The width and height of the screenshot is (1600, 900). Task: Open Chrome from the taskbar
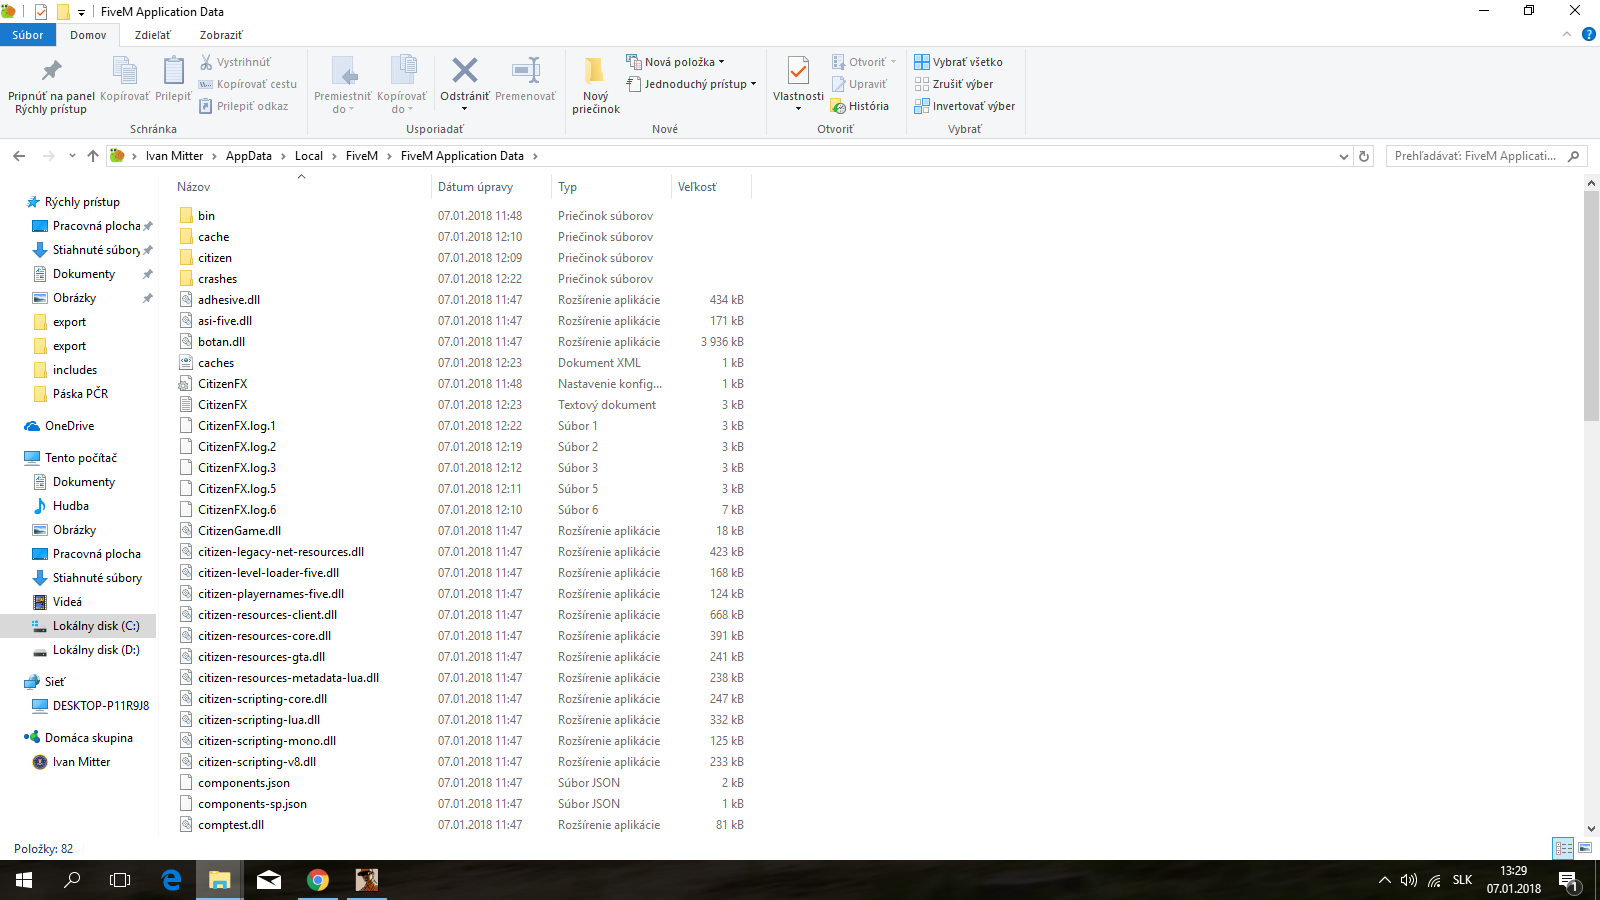(x=318, y=880)
